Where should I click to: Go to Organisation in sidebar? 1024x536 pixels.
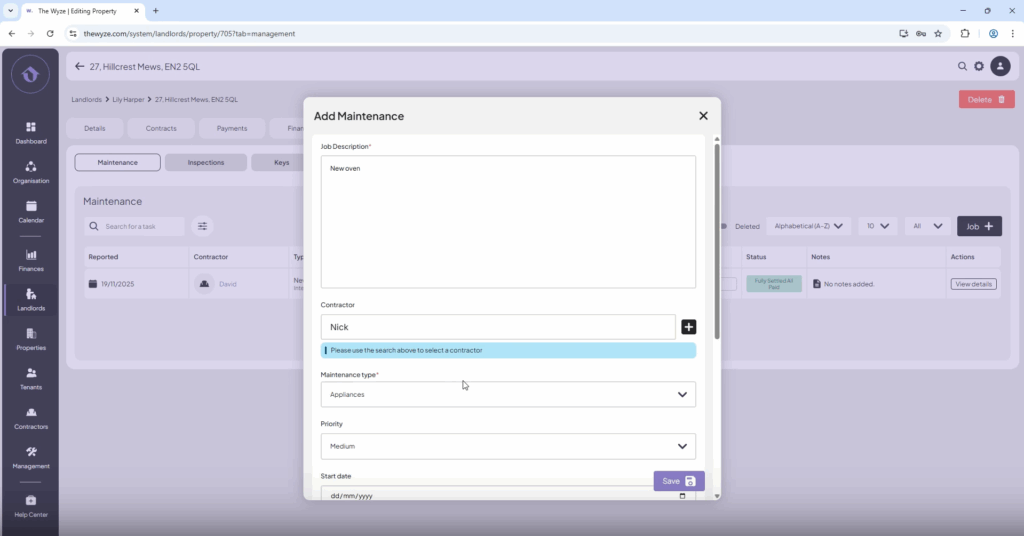[30, 171]
